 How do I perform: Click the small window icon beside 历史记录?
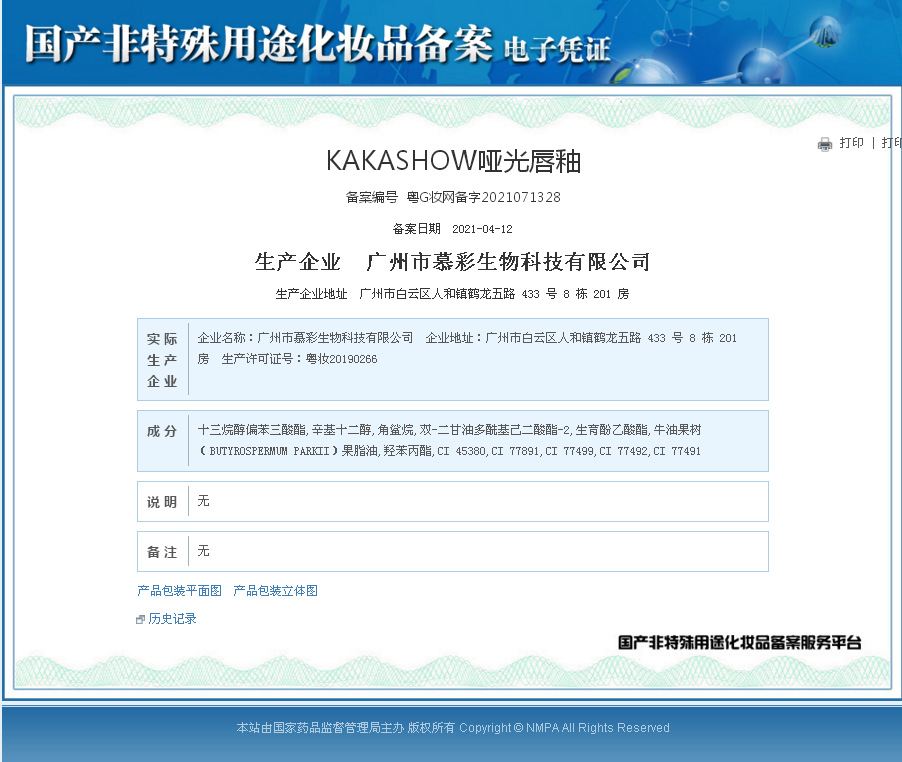[x=140, y=618]
